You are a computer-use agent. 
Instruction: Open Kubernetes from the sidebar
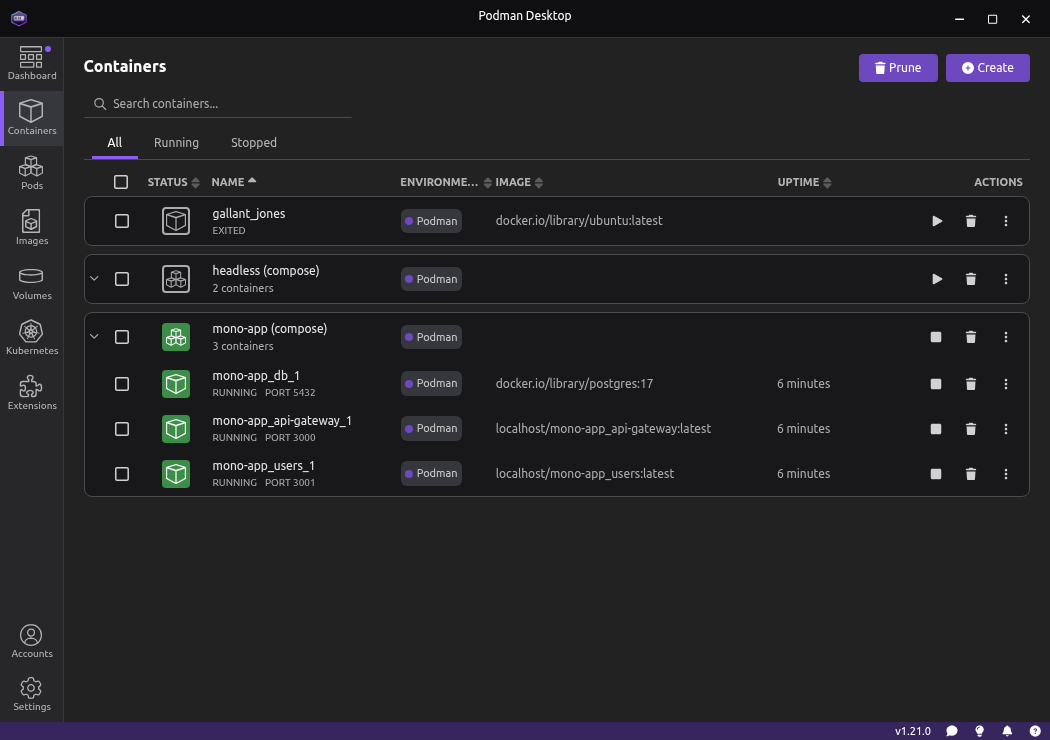(x=31, y=337)
